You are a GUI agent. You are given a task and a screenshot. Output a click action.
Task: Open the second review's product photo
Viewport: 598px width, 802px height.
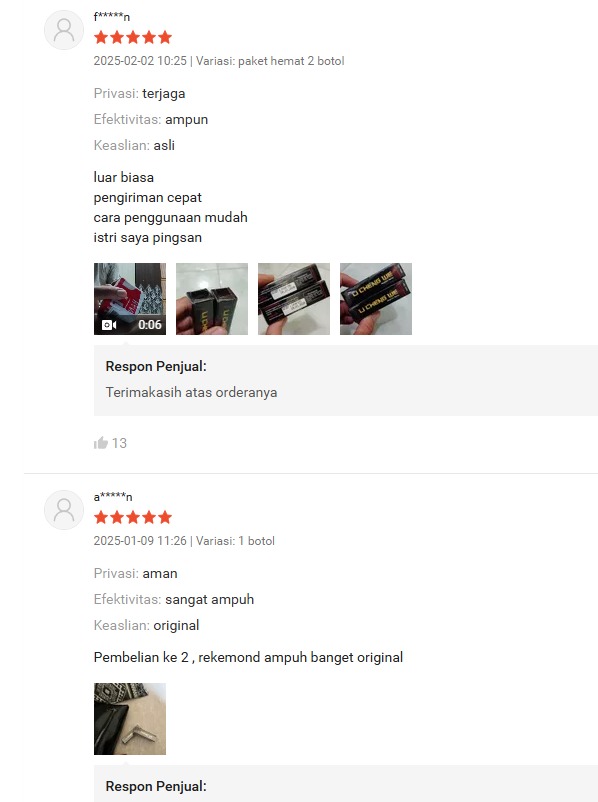tap(130, 719)
